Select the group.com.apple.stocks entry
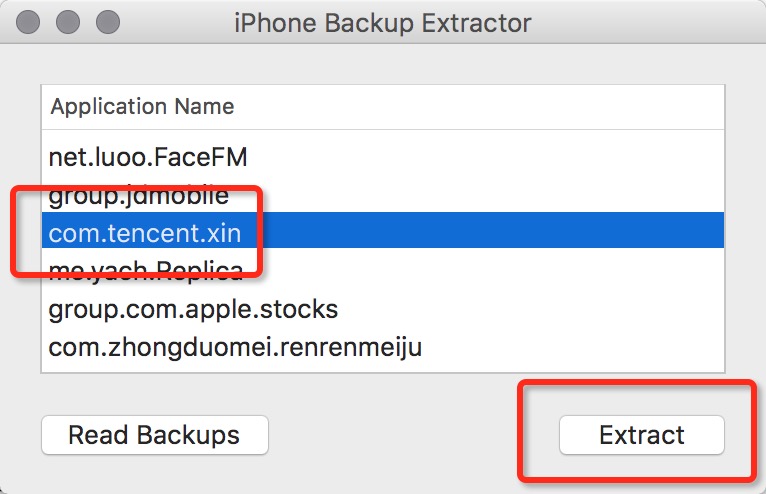The image size is (766, 494). [x=193, y=309]
